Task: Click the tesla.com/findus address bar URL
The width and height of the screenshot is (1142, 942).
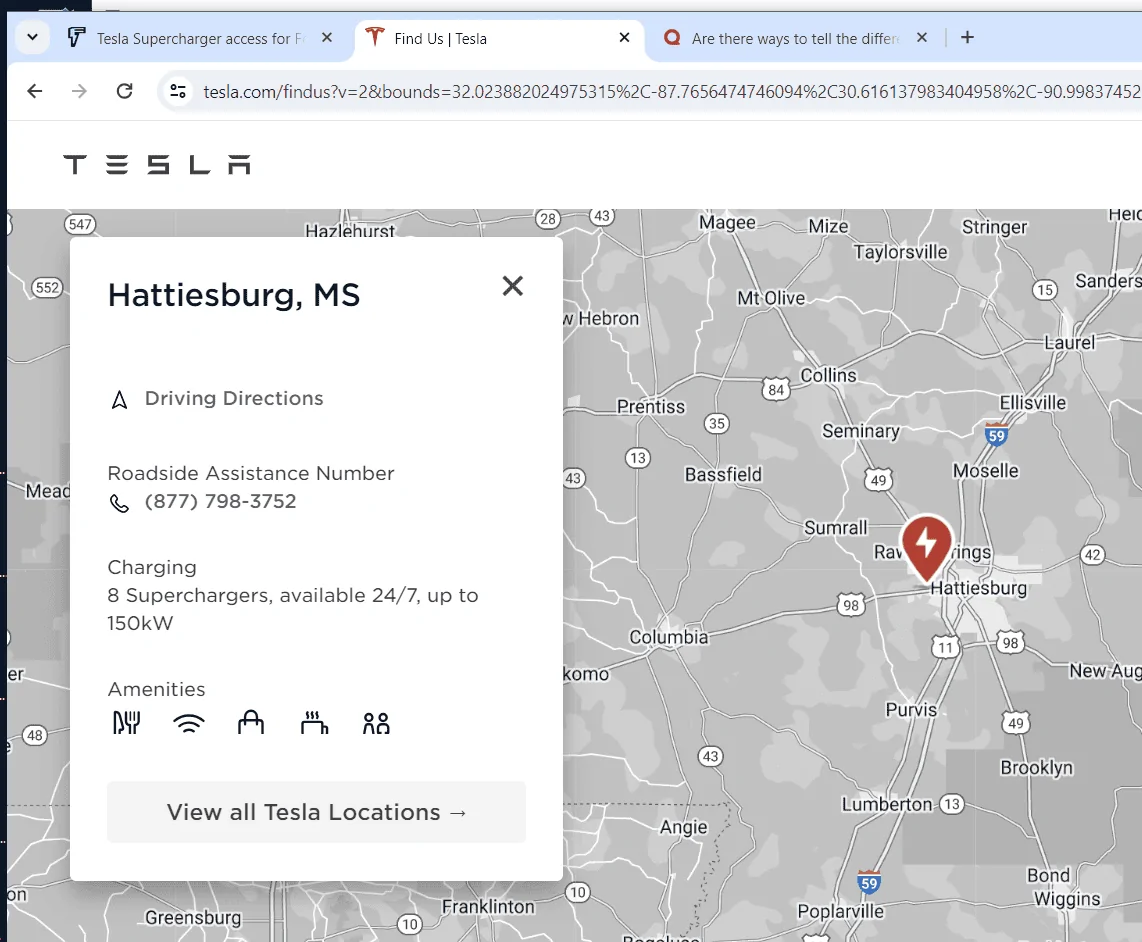Action: click(x=672, y=92)
